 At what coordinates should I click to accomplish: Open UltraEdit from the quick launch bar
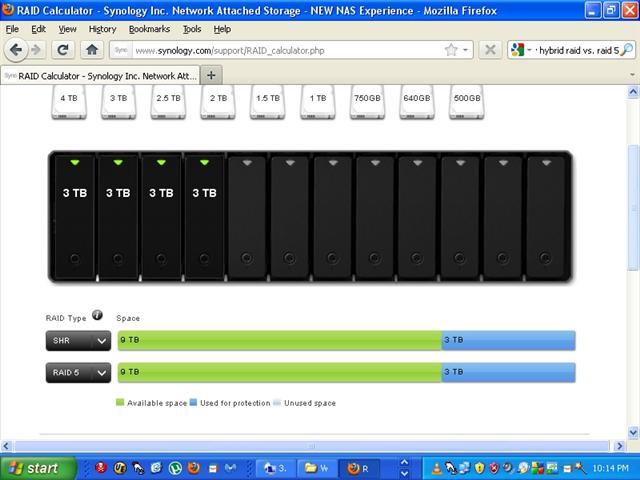click(120, 467)
